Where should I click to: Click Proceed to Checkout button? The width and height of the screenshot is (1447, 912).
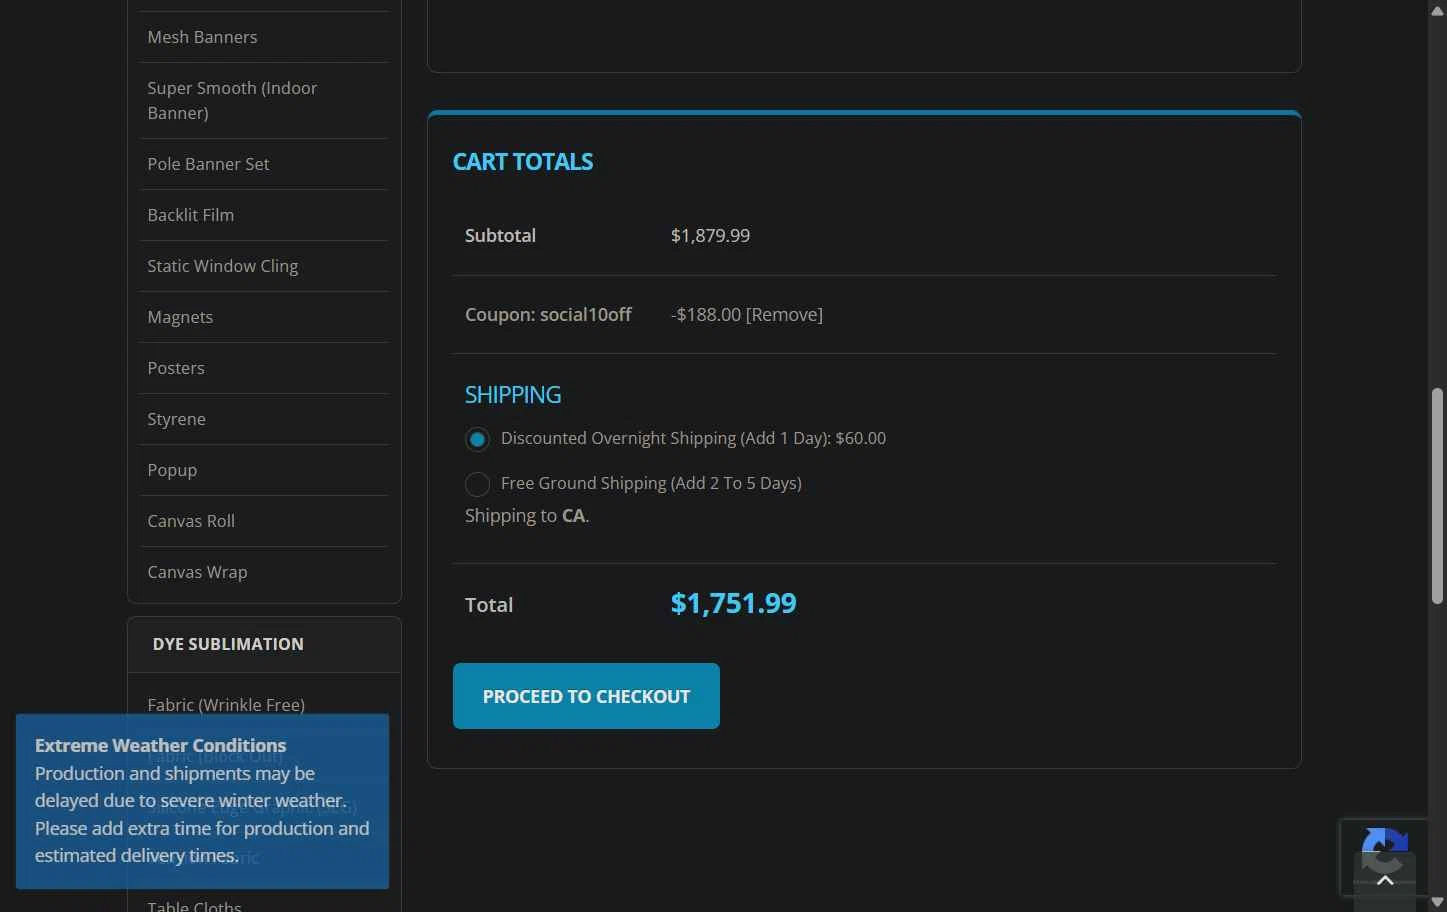click(586, 696)
